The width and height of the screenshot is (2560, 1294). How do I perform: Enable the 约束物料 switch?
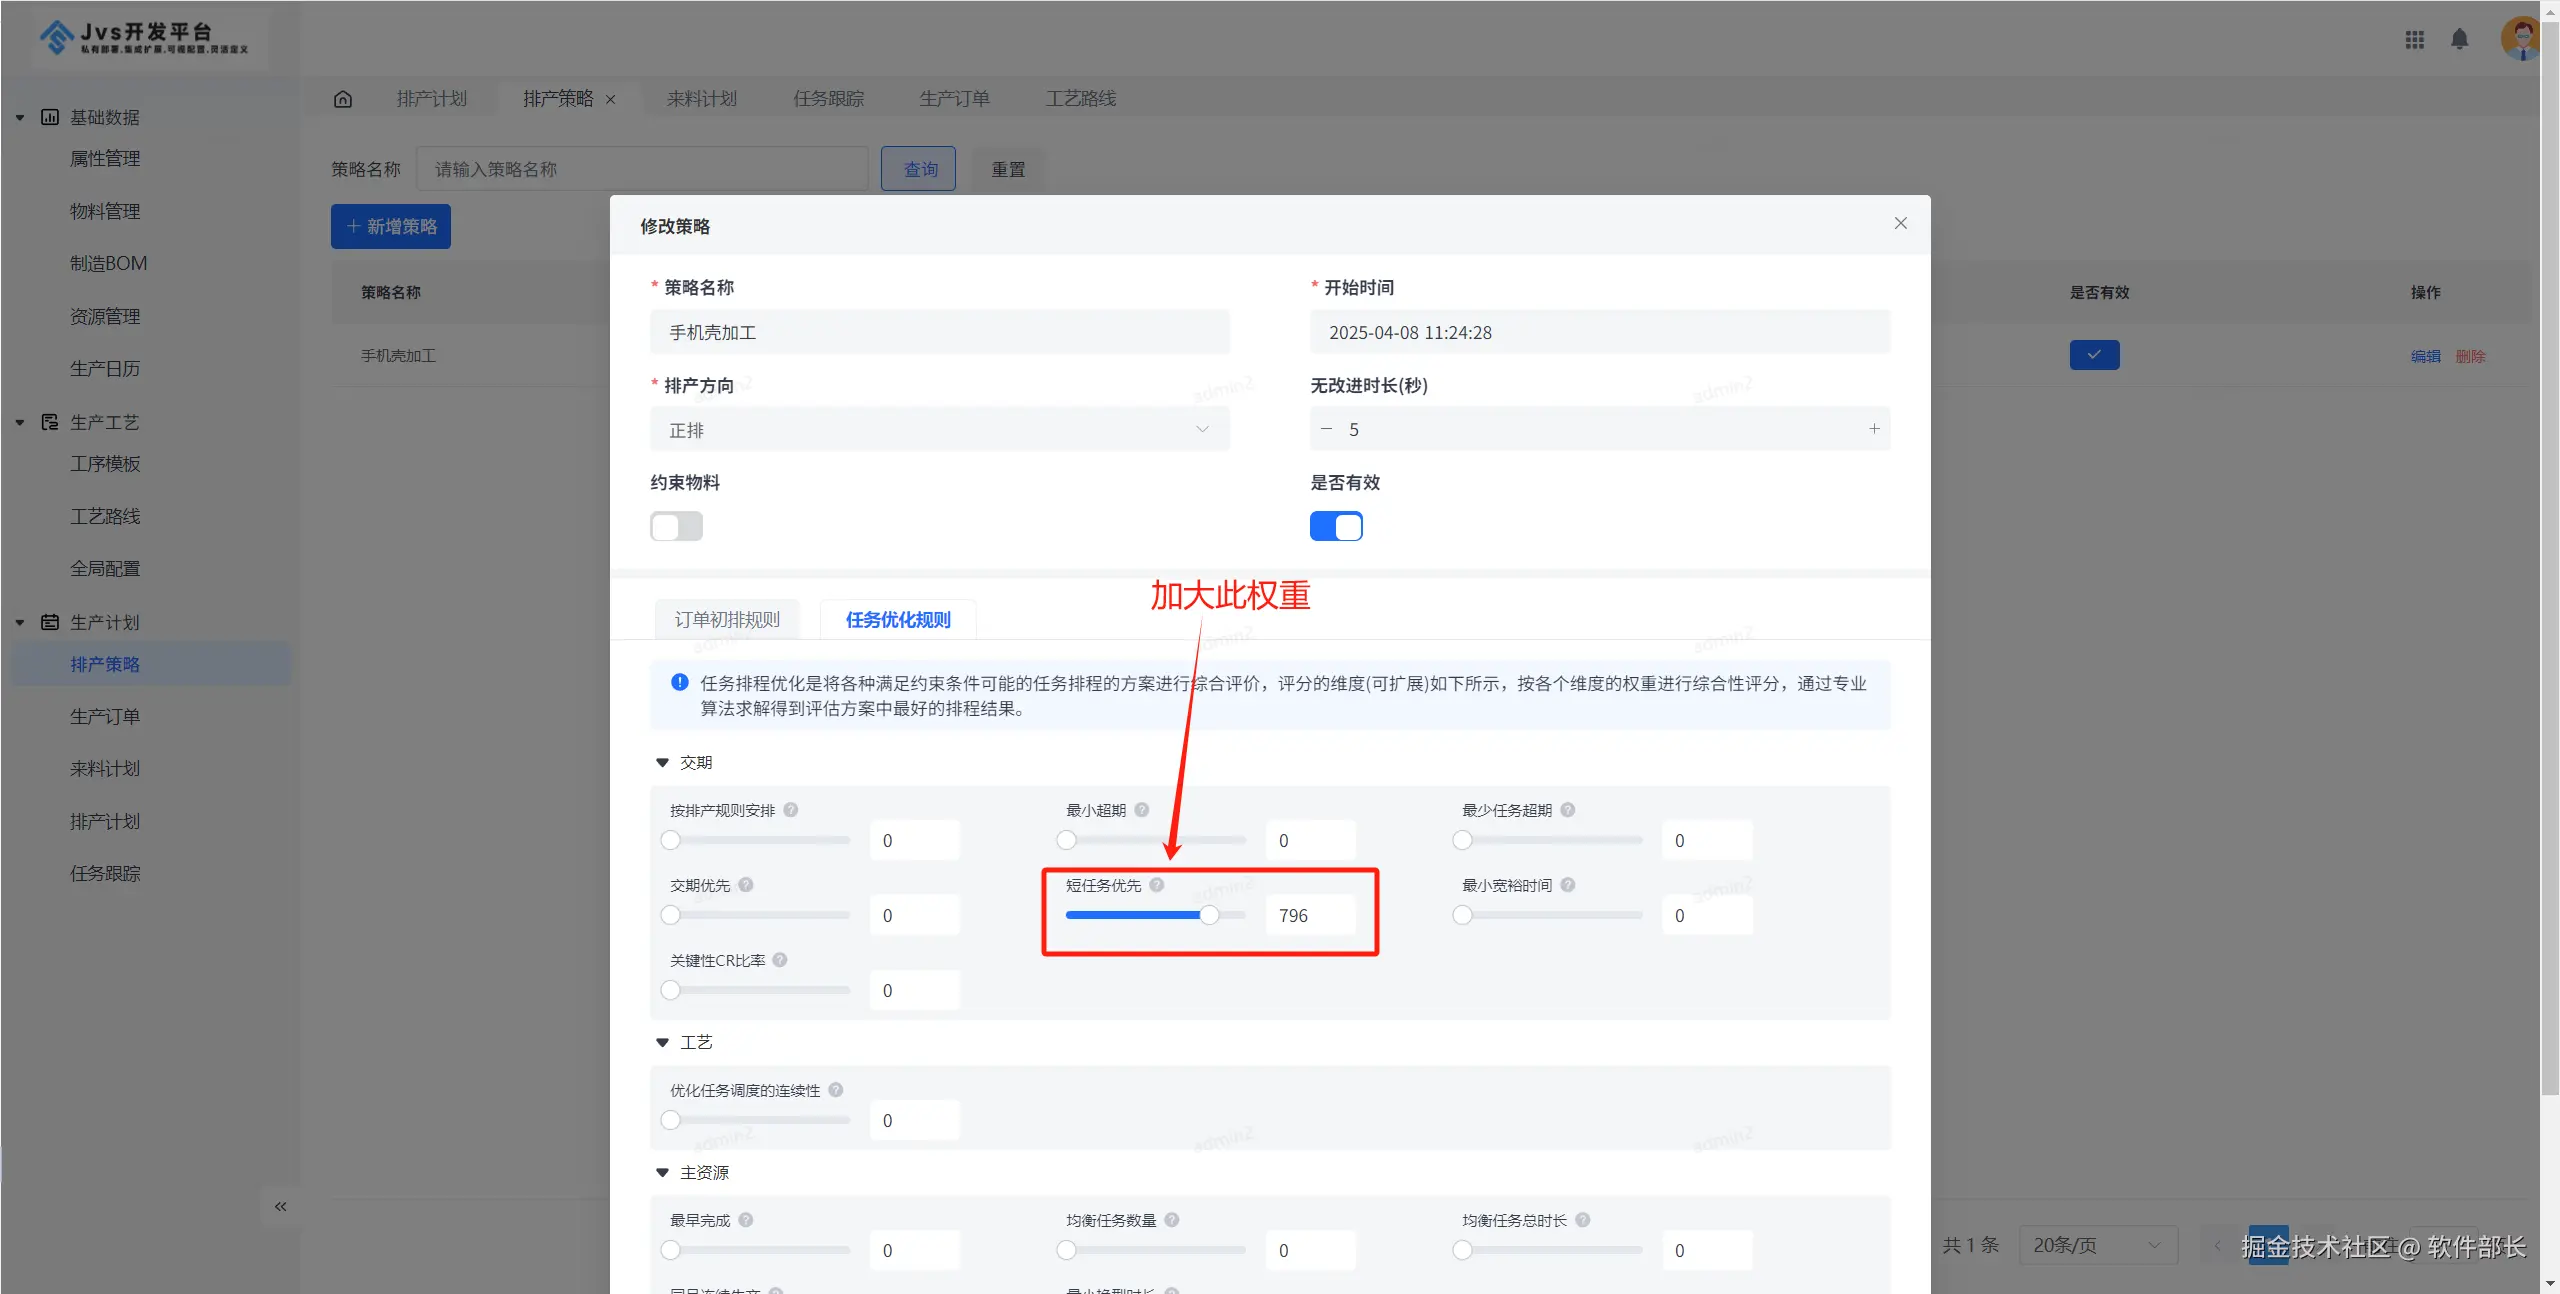[676, 526]
